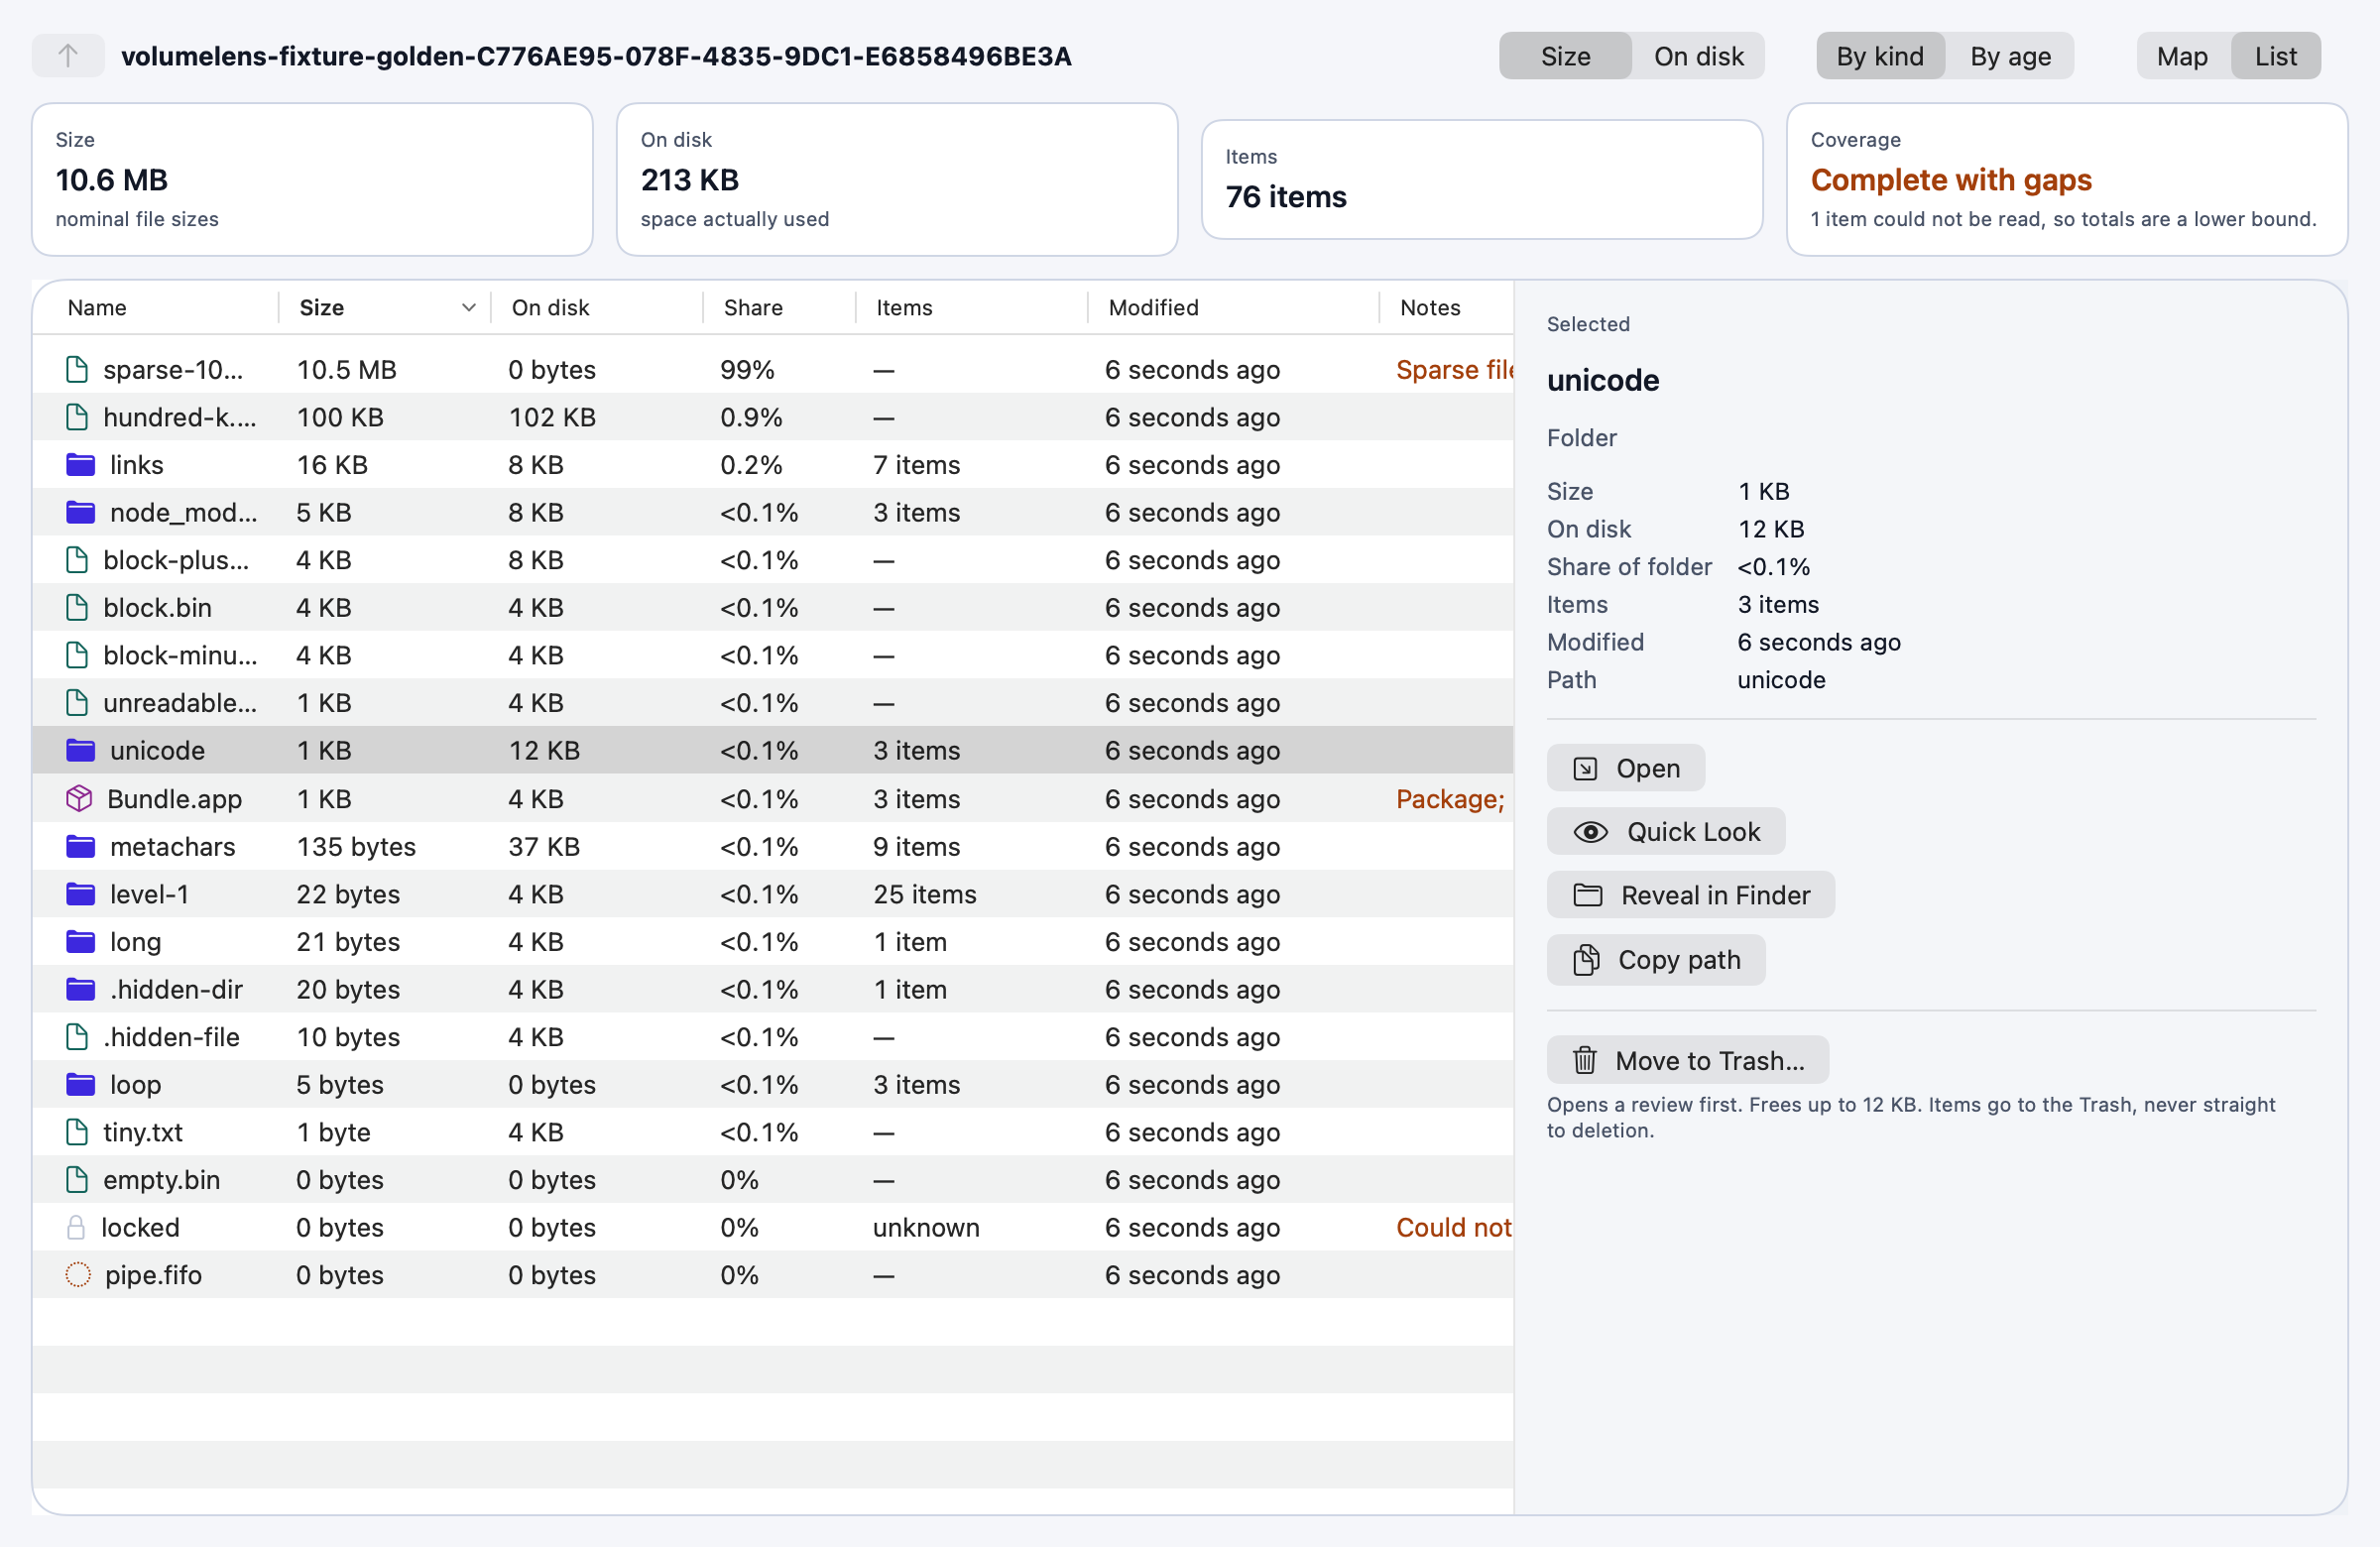Click the metachars folder icon

coord(81,846)
